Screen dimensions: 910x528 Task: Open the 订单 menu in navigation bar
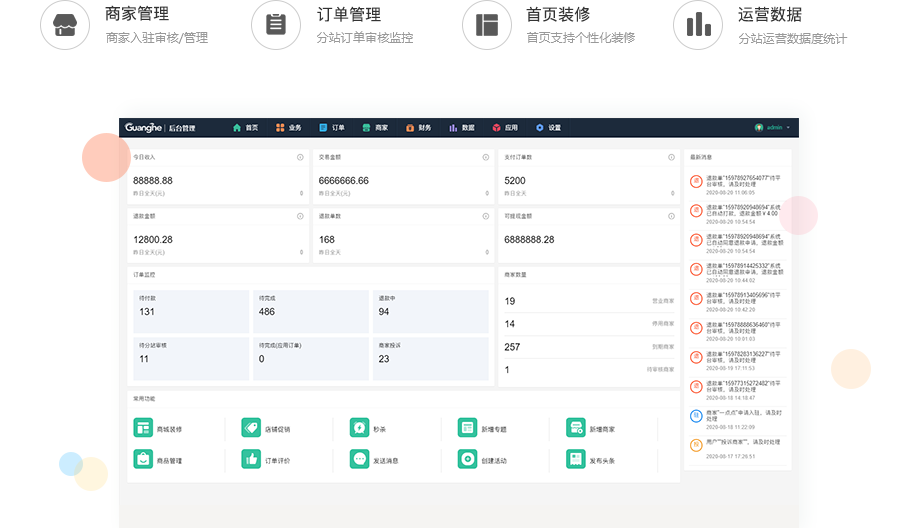click(332, 128)
